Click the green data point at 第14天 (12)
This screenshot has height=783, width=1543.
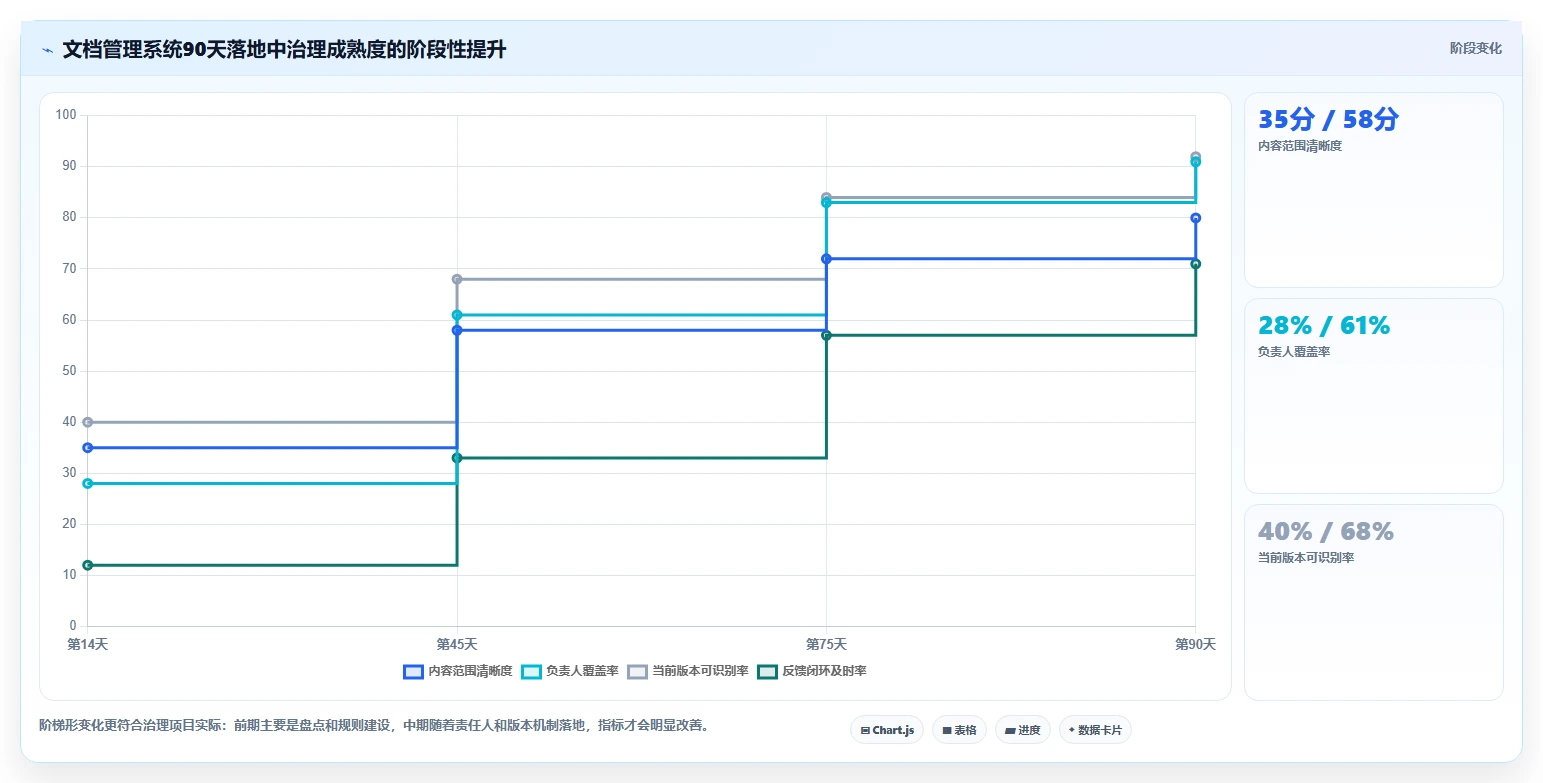87,565
